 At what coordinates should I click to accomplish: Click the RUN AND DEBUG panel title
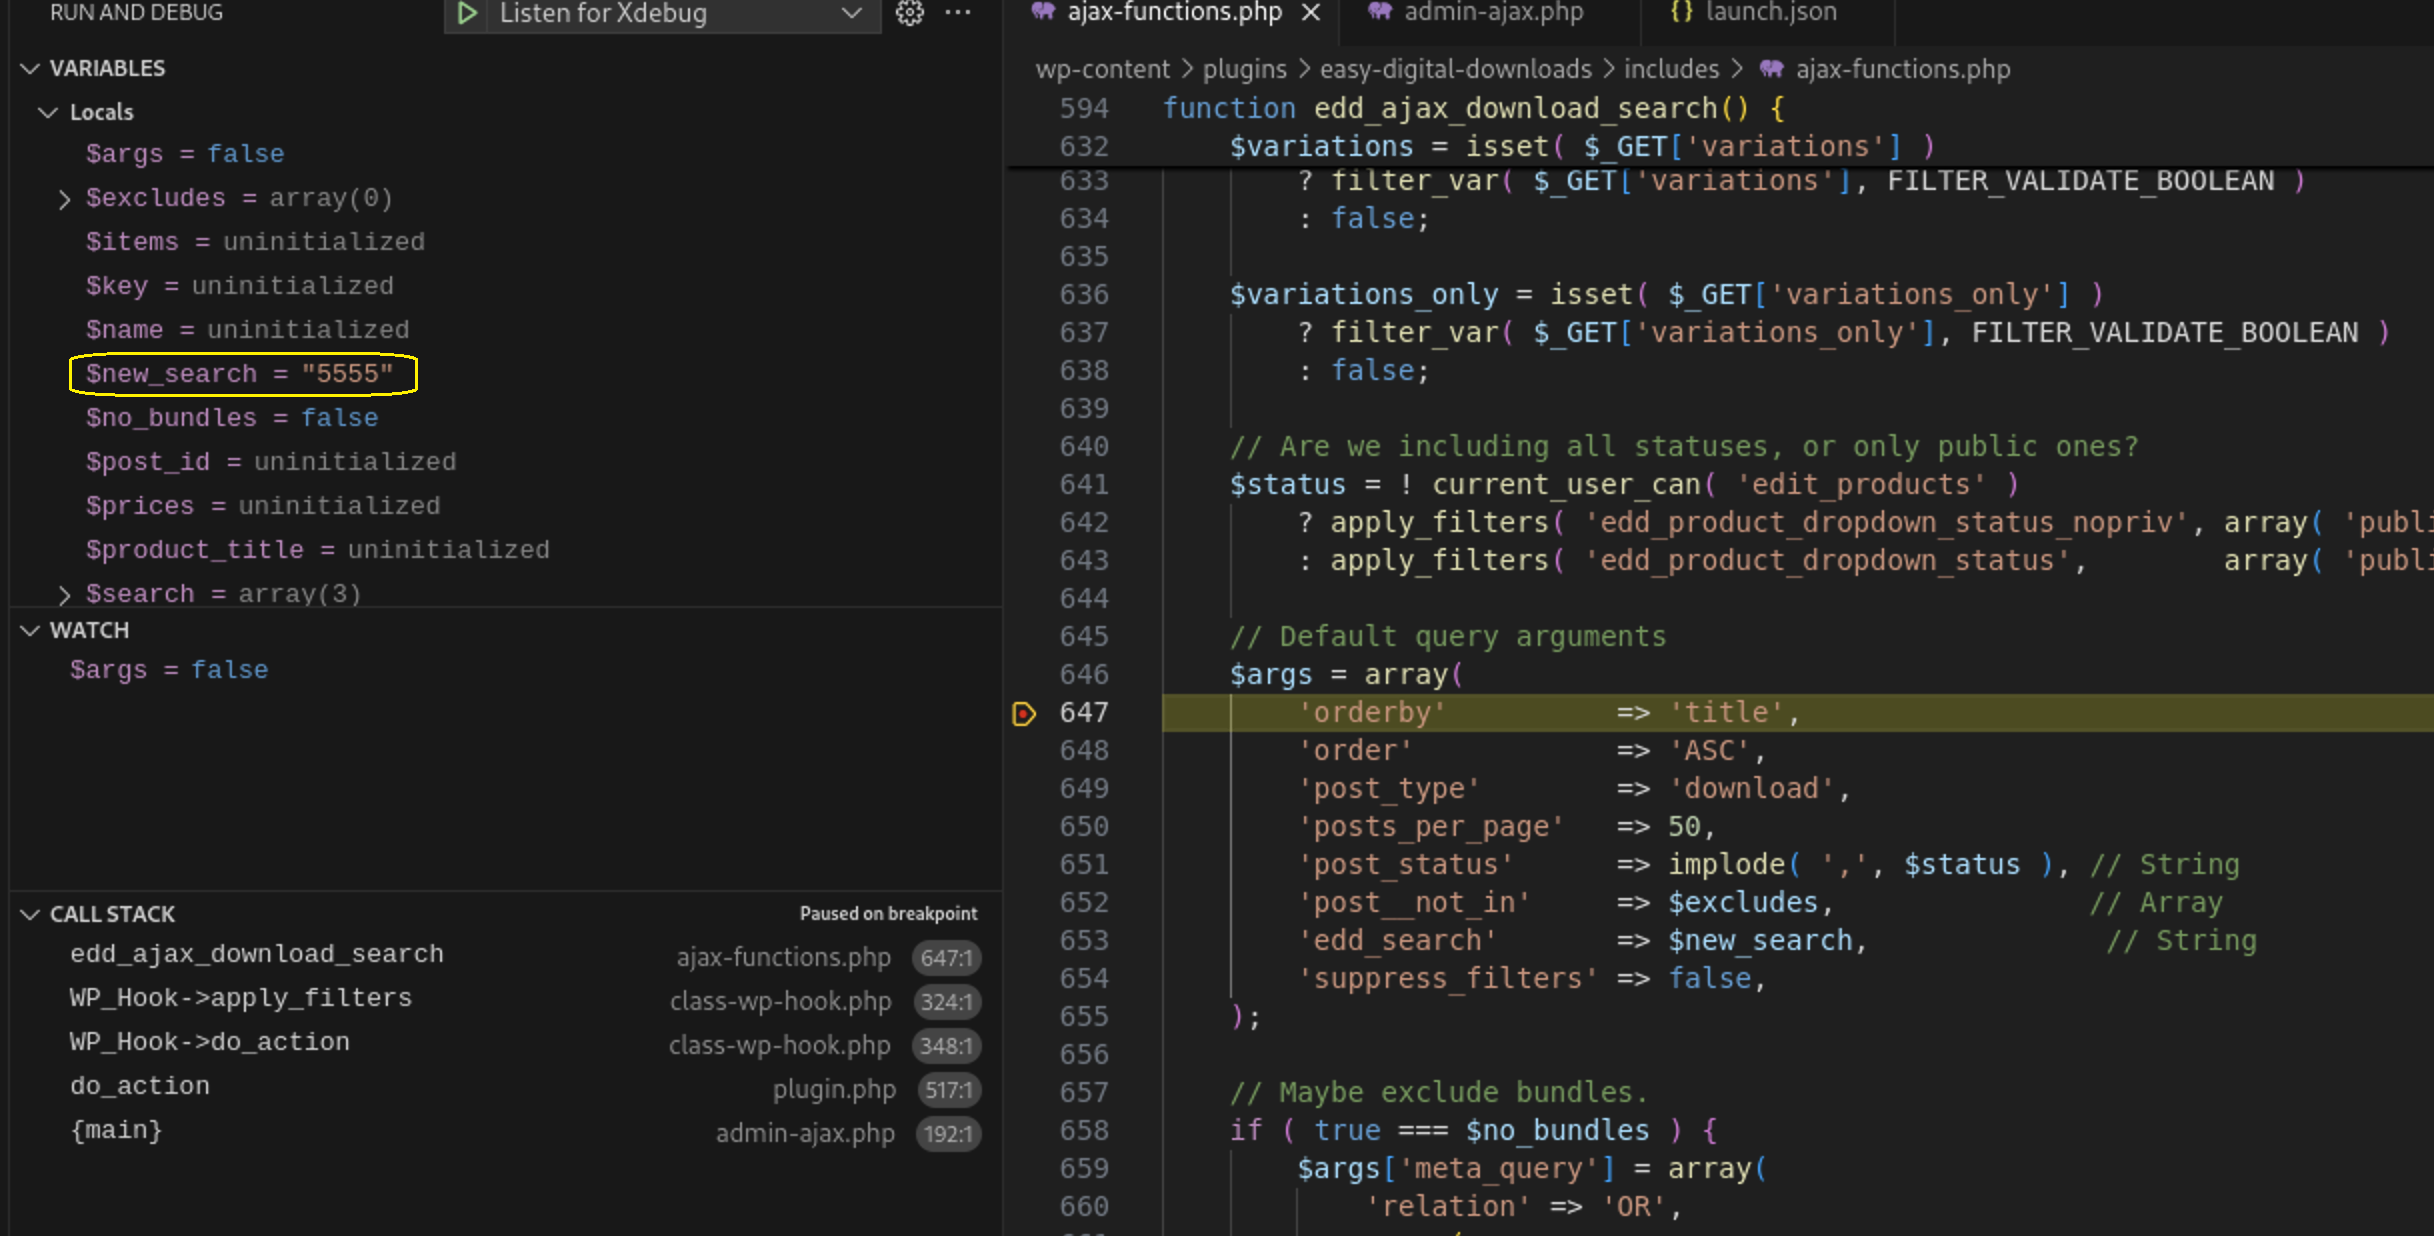click(x=136, y=13)
